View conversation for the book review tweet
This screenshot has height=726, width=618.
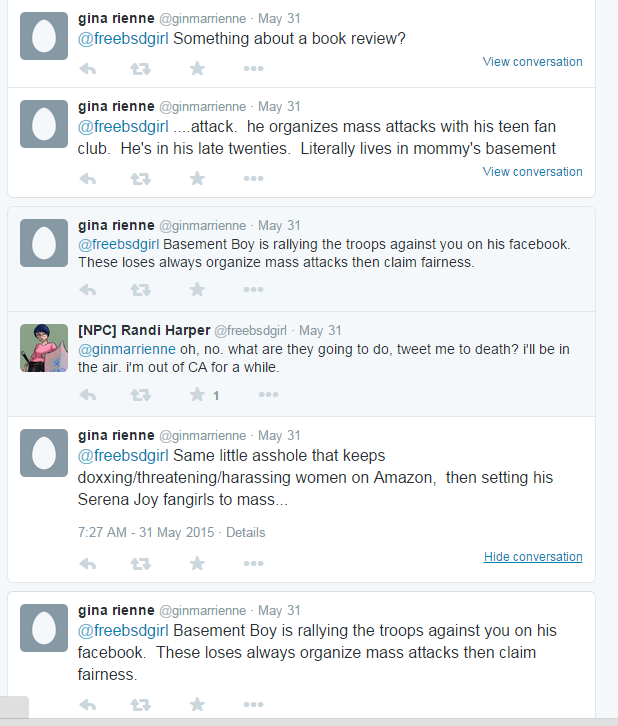point(532,62)
